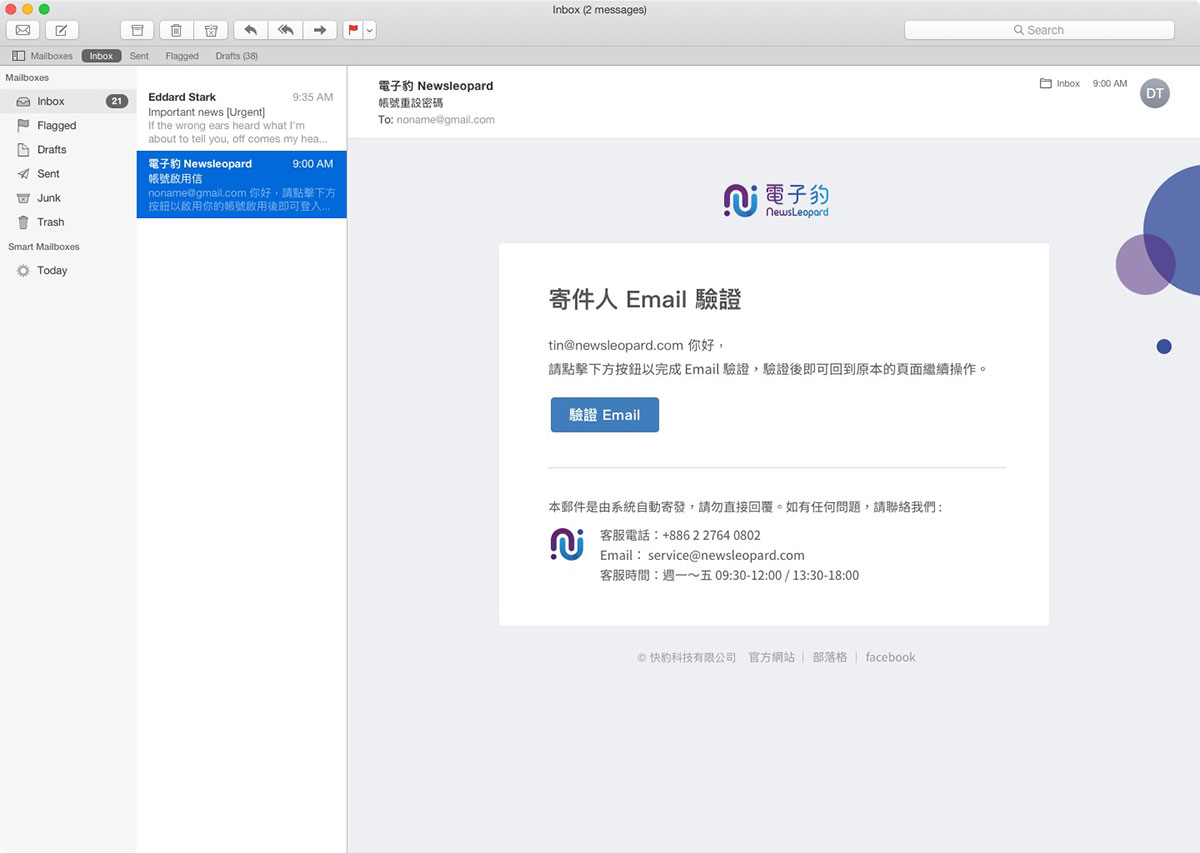This screenshot has width=1200, height=853.
Task: Open Drafts (38) in favorites bar
Action: coord(236,56)
